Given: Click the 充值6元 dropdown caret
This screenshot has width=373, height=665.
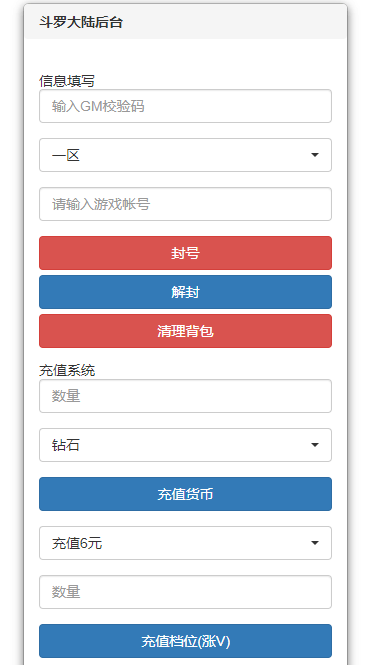Looking at the screenshot, I should pos(314,543).
